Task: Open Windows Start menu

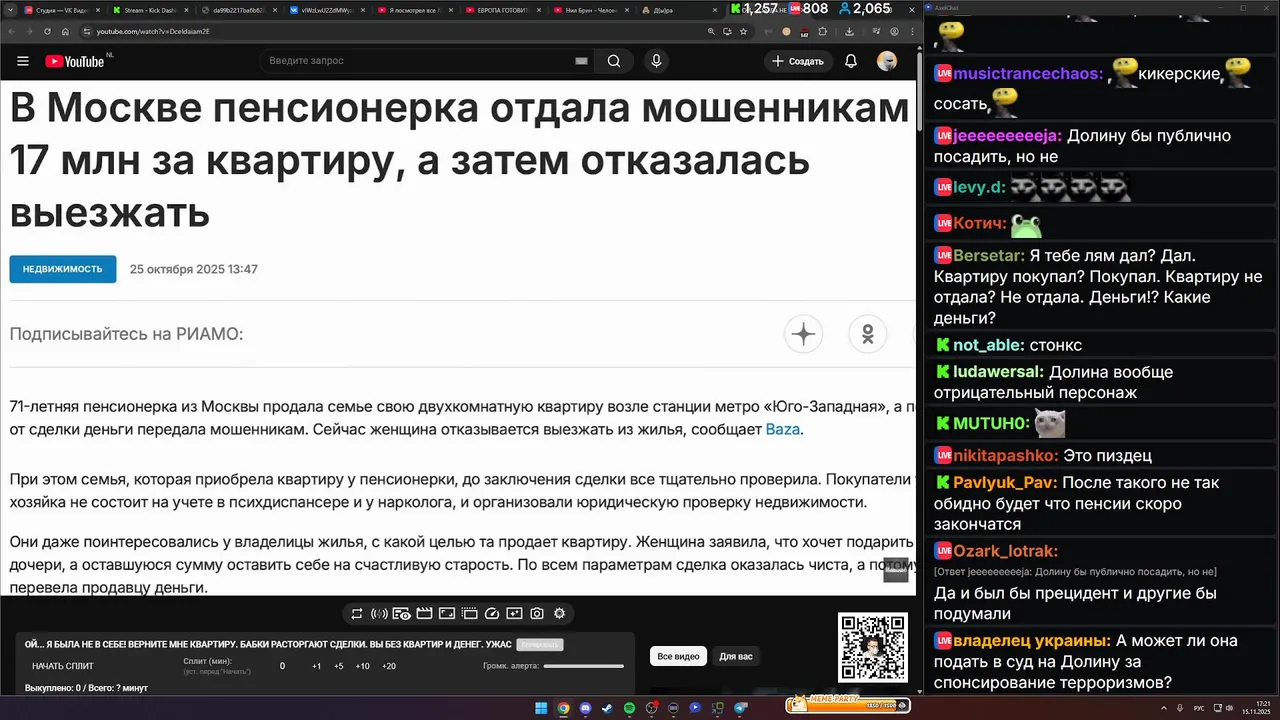Action: pyautogui.click(x=541, y=708)
